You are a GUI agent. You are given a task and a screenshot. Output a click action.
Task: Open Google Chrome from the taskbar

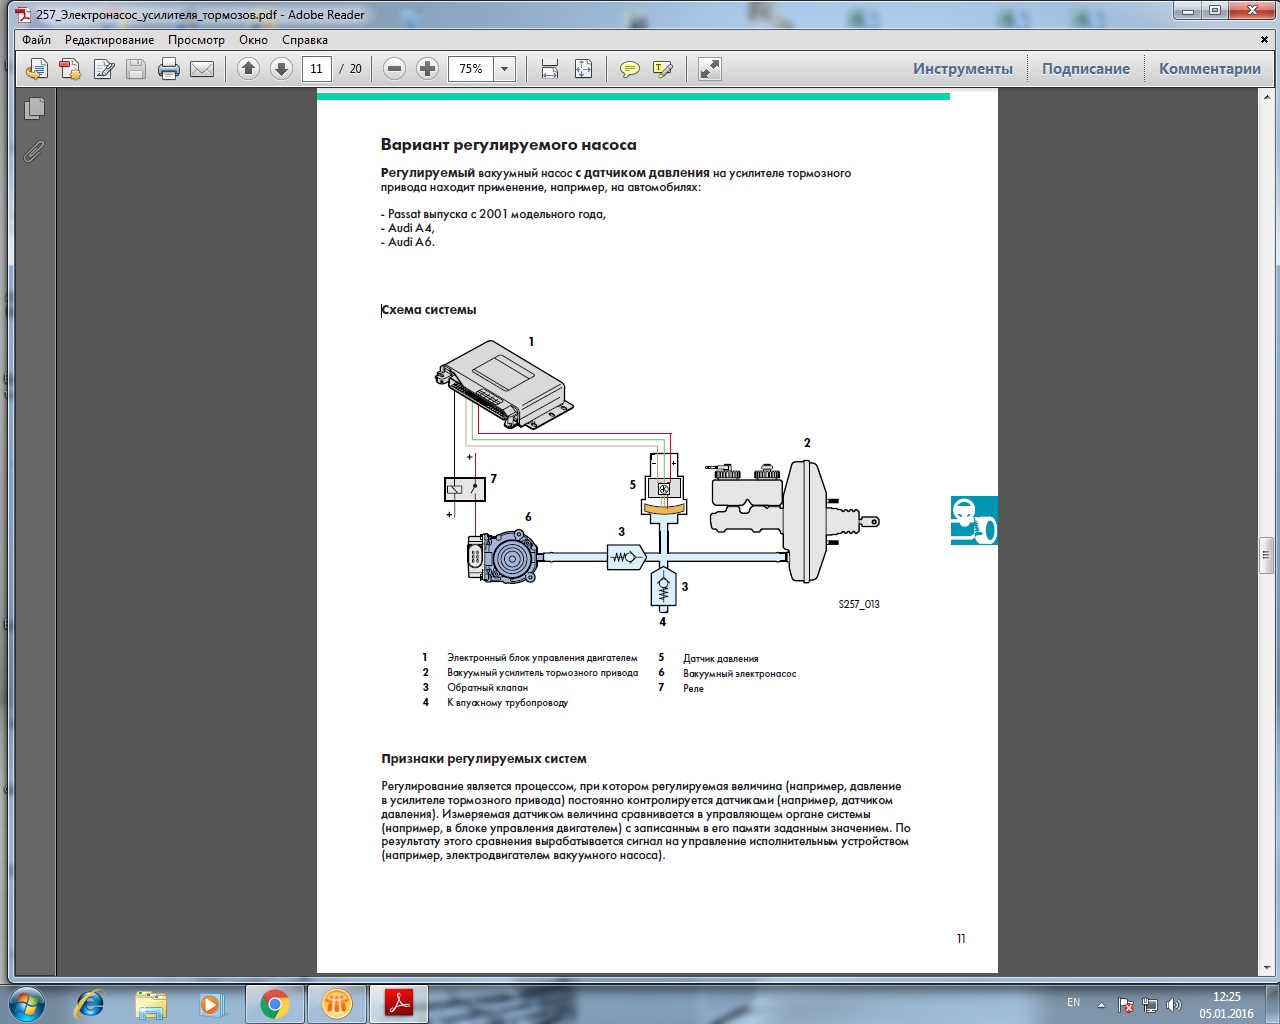(x=275, y=1003)
